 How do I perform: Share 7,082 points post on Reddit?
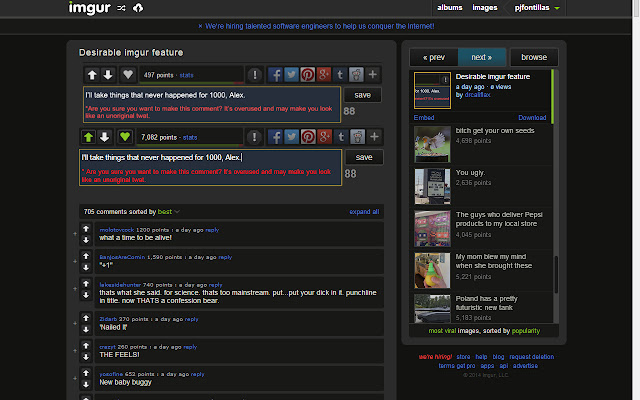click(357, 137)
